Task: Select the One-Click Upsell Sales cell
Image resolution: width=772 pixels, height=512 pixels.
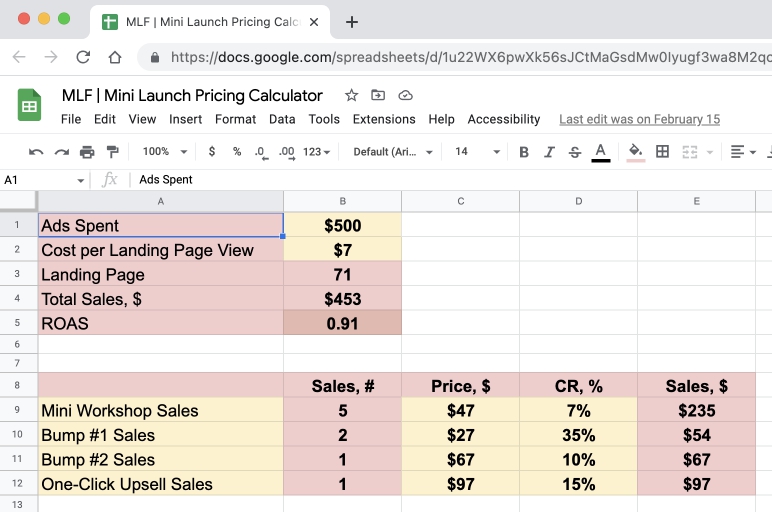Action: pos(161,483)
